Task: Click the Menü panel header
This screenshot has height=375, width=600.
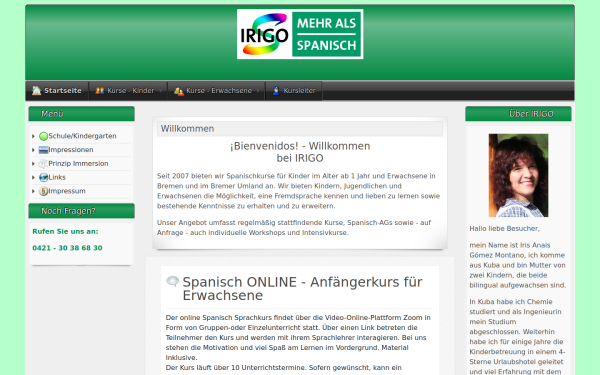Action: [x=82, y=114]
